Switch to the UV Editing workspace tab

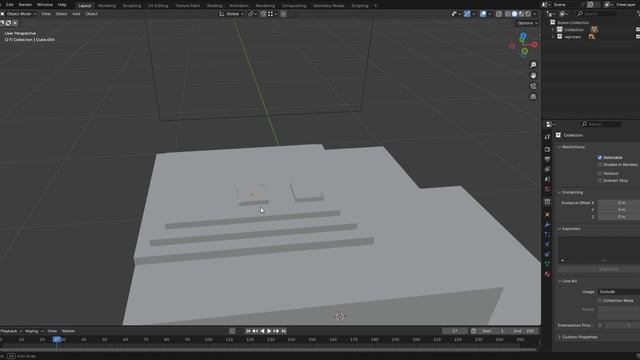(x=158, y=6)
